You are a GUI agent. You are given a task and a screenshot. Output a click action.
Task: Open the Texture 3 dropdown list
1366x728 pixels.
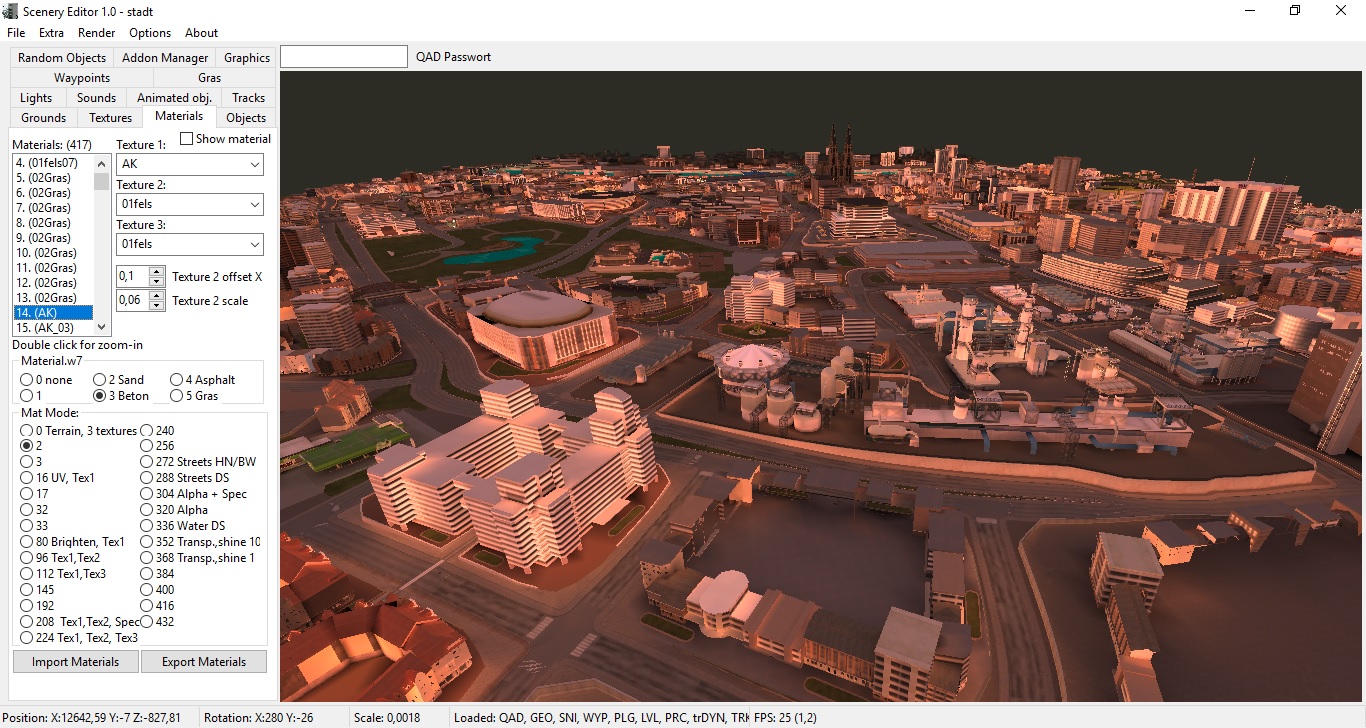[x=254, y=244]
